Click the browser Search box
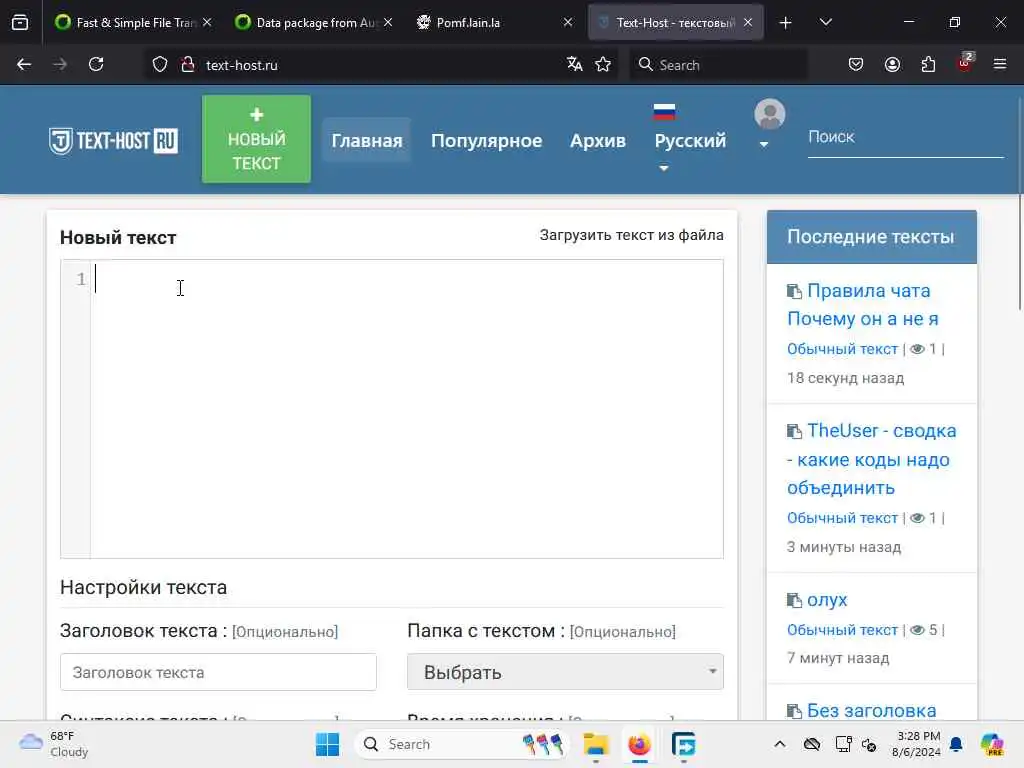This screenshot has height=768, width=1024. click(x=718, y=65)
